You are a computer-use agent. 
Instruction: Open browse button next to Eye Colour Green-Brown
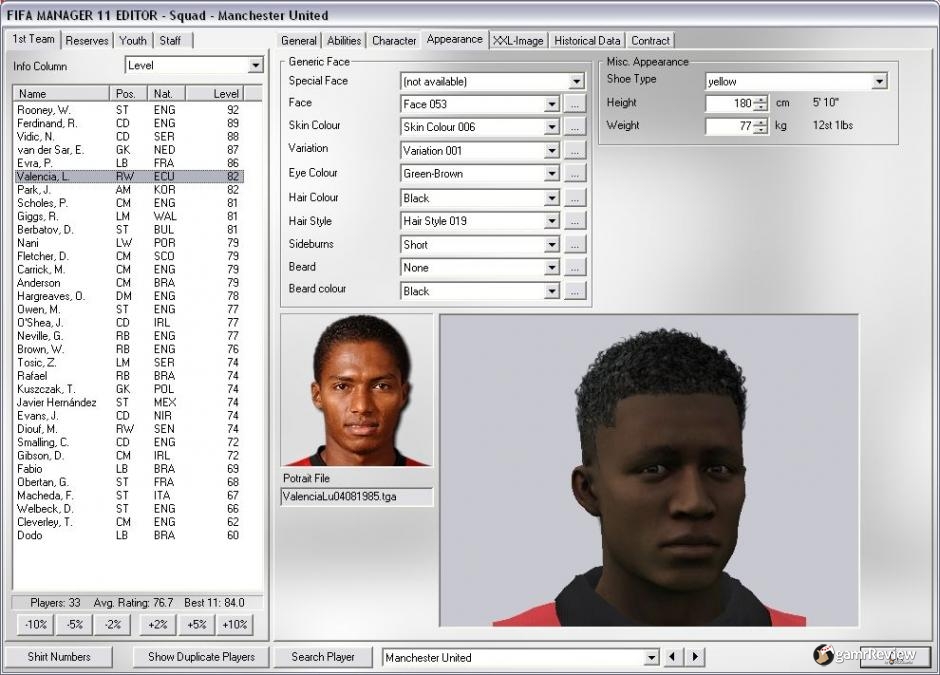(574, 174)
